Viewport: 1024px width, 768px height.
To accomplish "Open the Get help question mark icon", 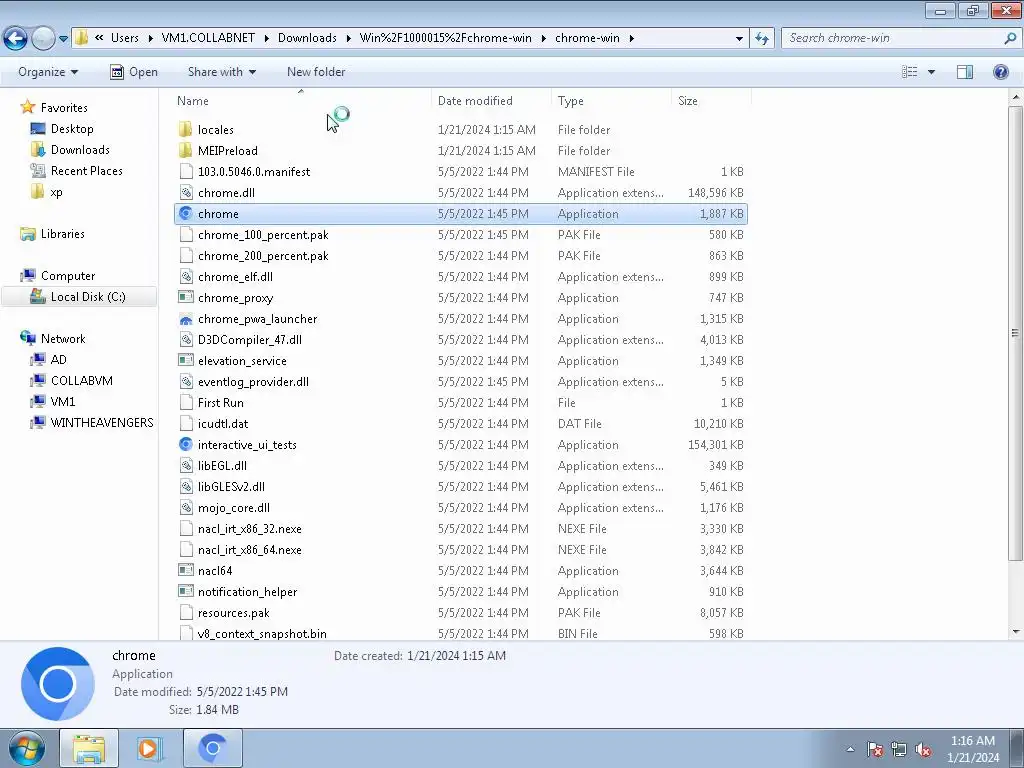I will (1000, 72).
